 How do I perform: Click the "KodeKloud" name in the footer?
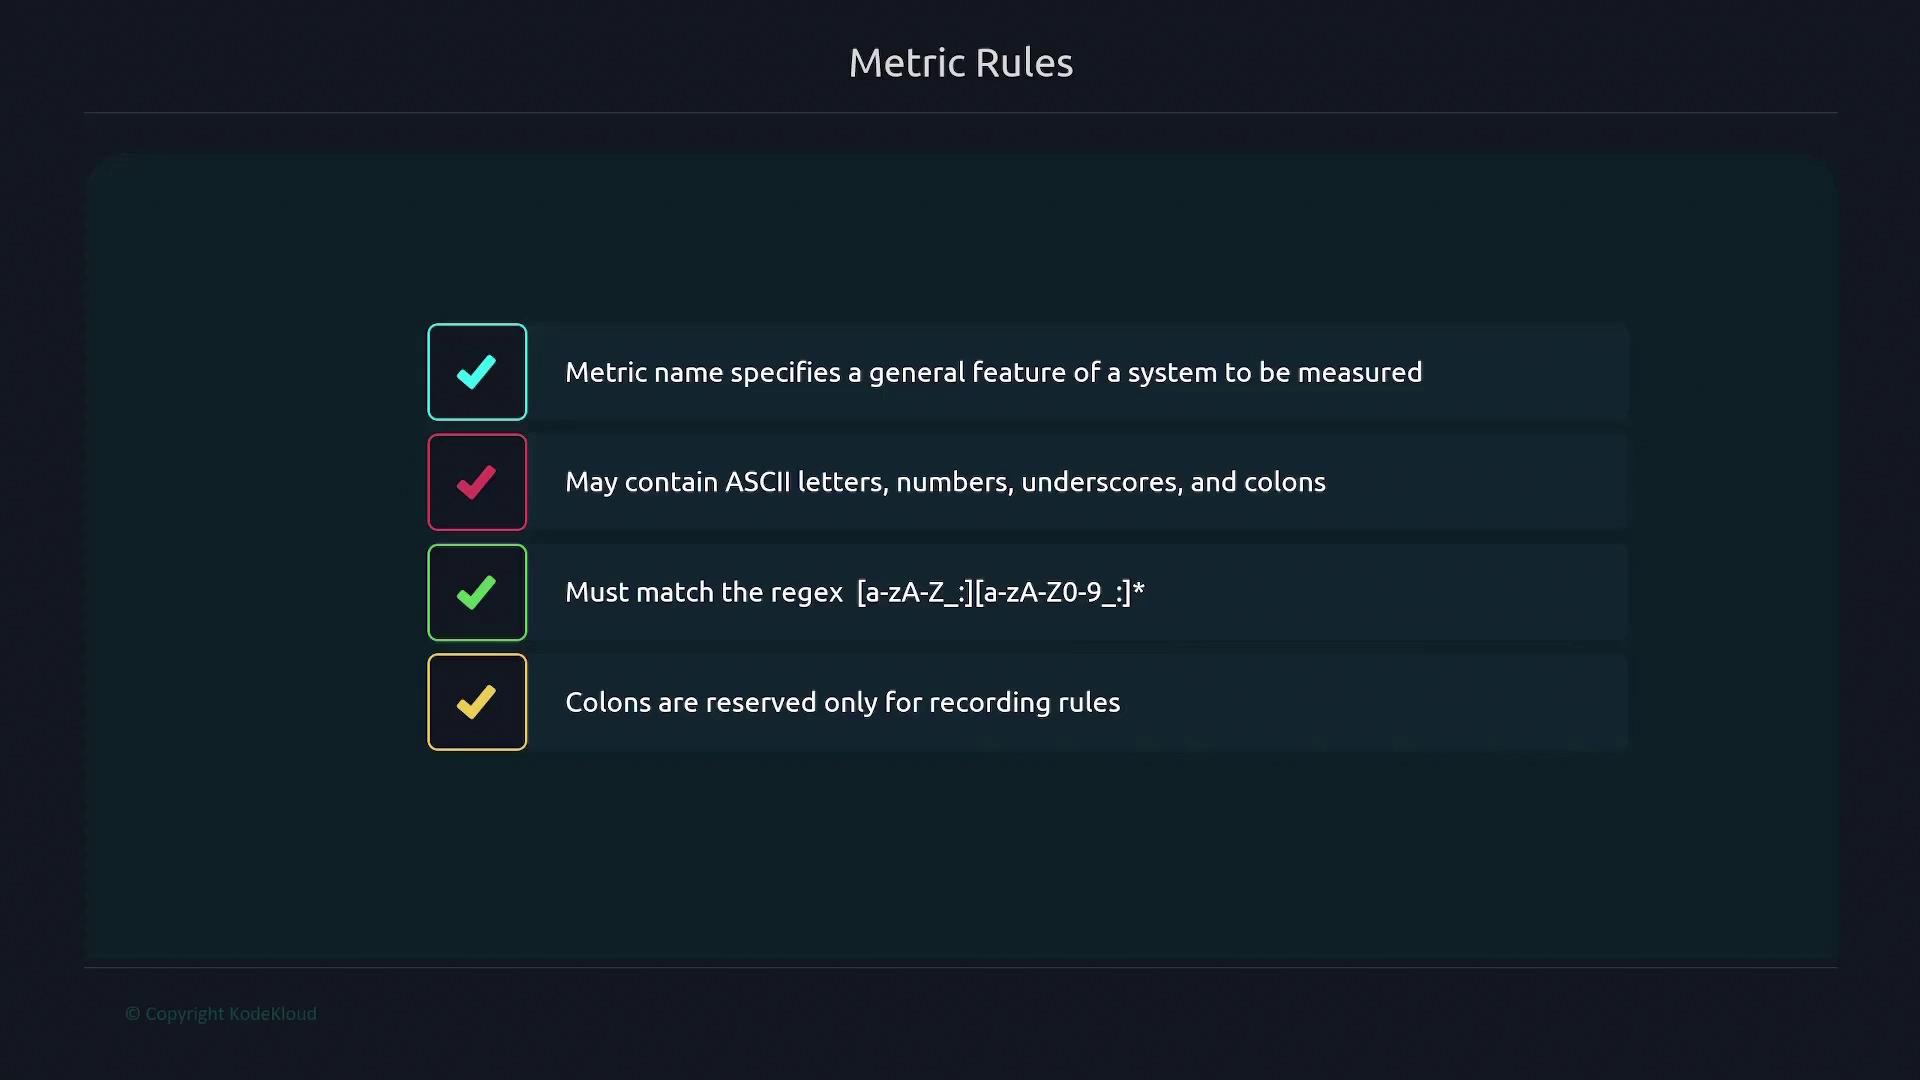273,1014
